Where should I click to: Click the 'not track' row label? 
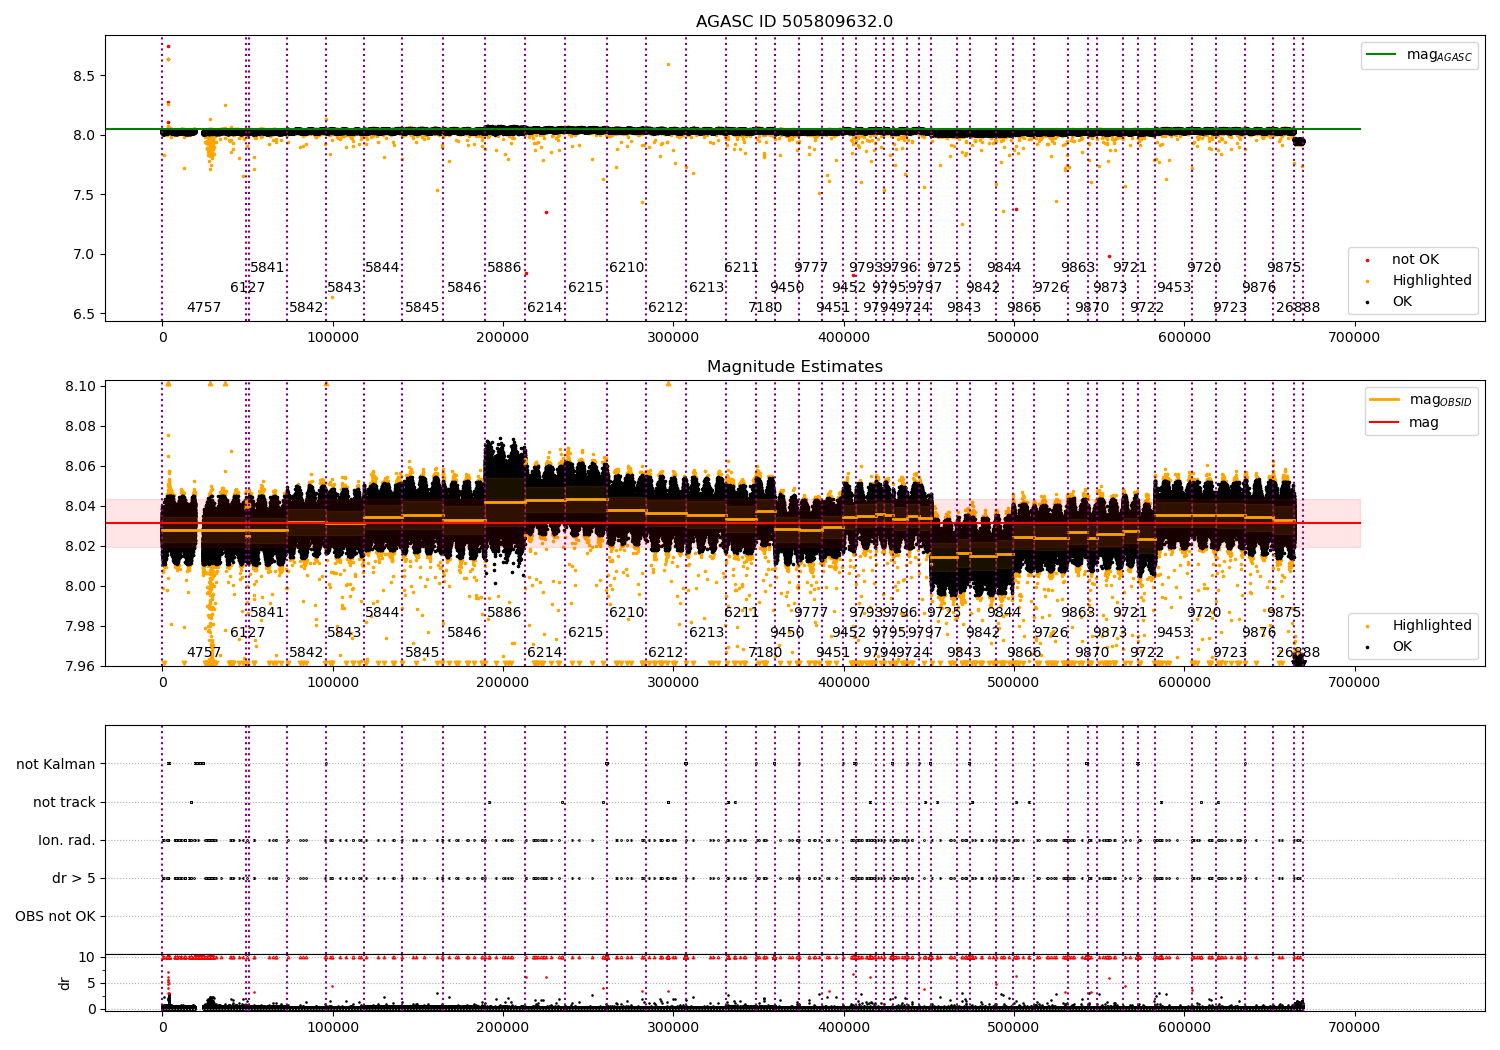click(64, 802)
